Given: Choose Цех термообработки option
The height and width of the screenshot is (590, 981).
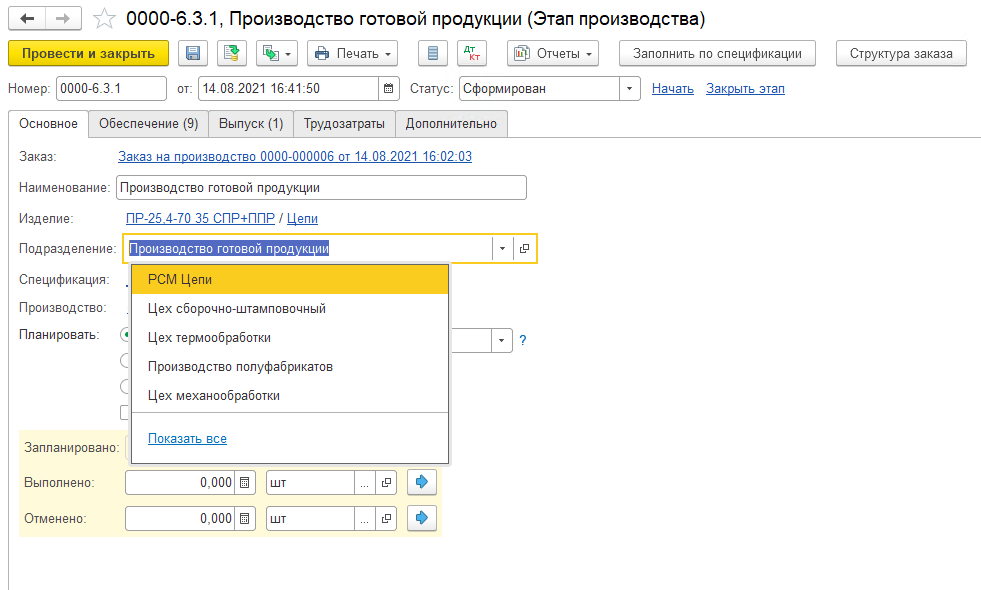Looking at the screenshot, I should click(290, 338).
